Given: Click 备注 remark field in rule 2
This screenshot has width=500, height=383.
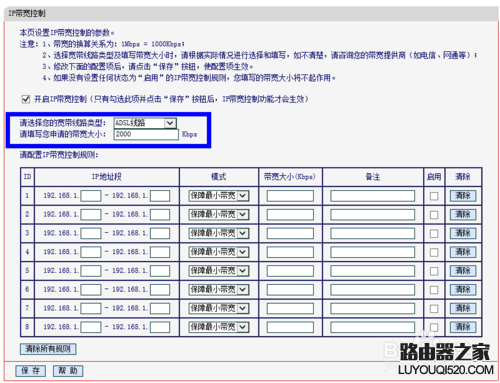Looking at the screenshot, I should pos(373,214).
